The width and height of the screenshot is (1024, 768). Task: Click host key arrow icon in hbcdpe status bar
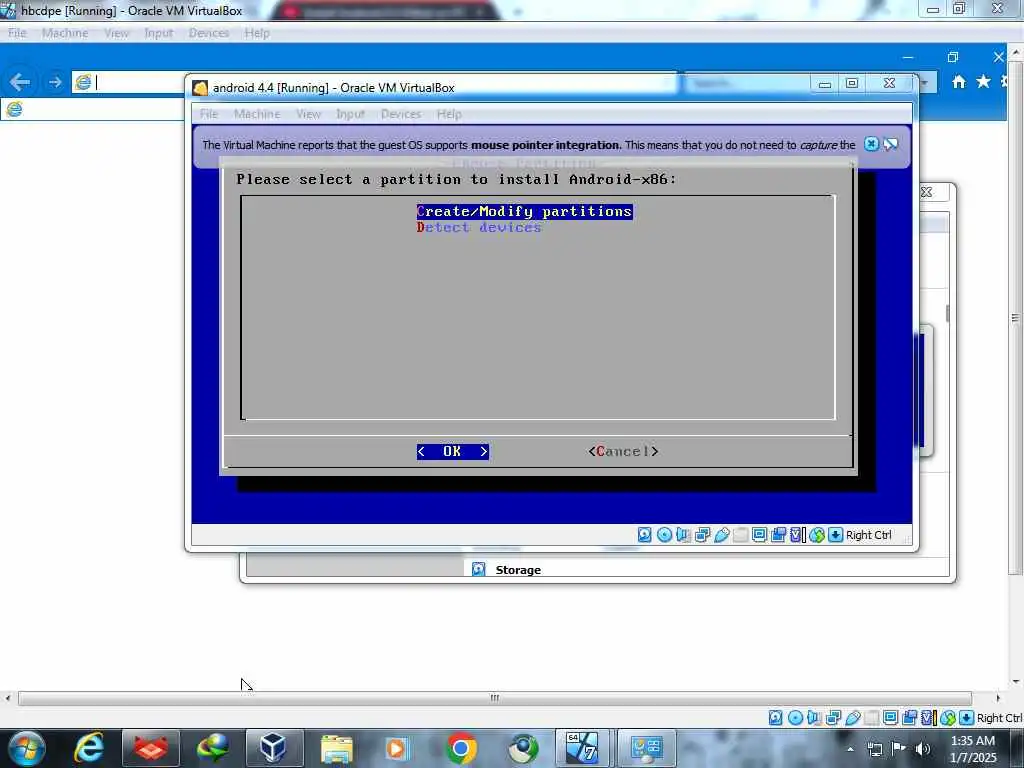[967, 718]
